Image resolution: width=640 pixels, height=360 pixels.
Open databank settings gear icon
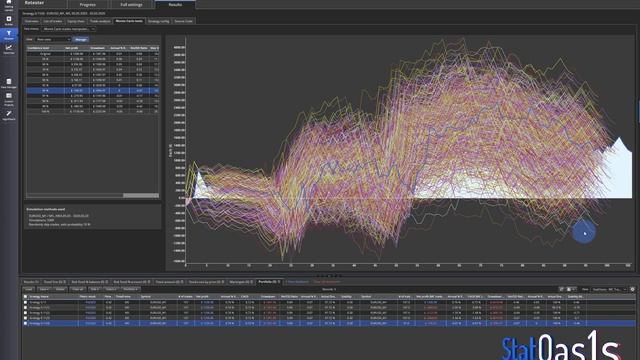pos(632,289)
